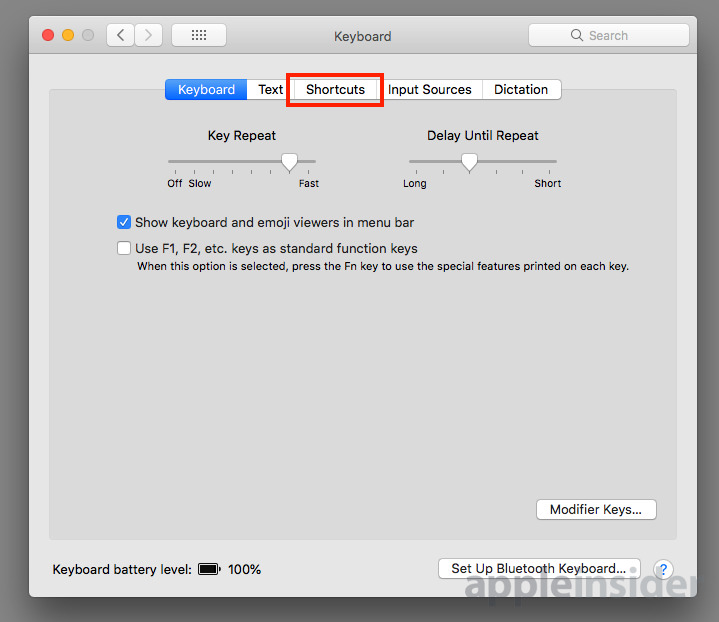Minimize the Keyboard window with yellow button
Image resolution: width=719 pixels, height=622 pixels.
pyautogui.click(x=68, y=35)
